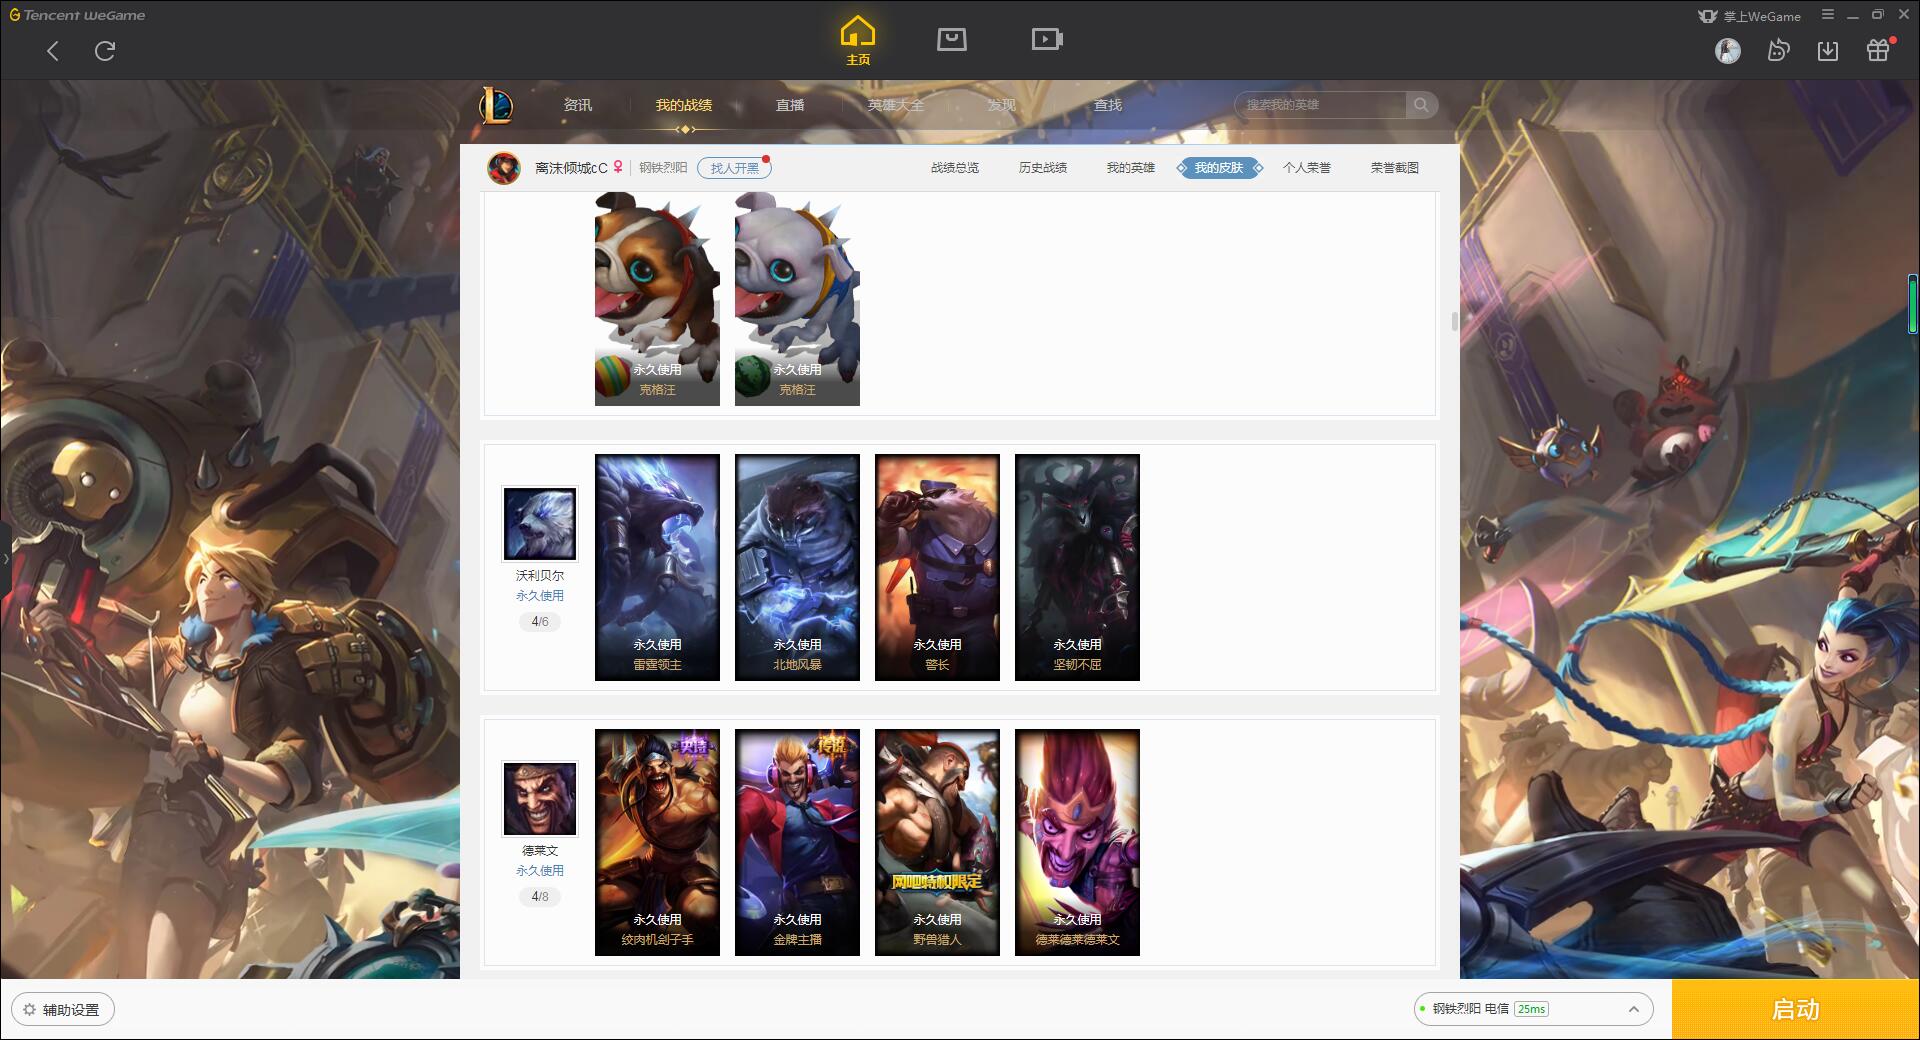This screenshot has width=1920, height=1040.
Task: Open the 野兽猎人 skin card
Action: pyautogui.click(x=937, y=843)
